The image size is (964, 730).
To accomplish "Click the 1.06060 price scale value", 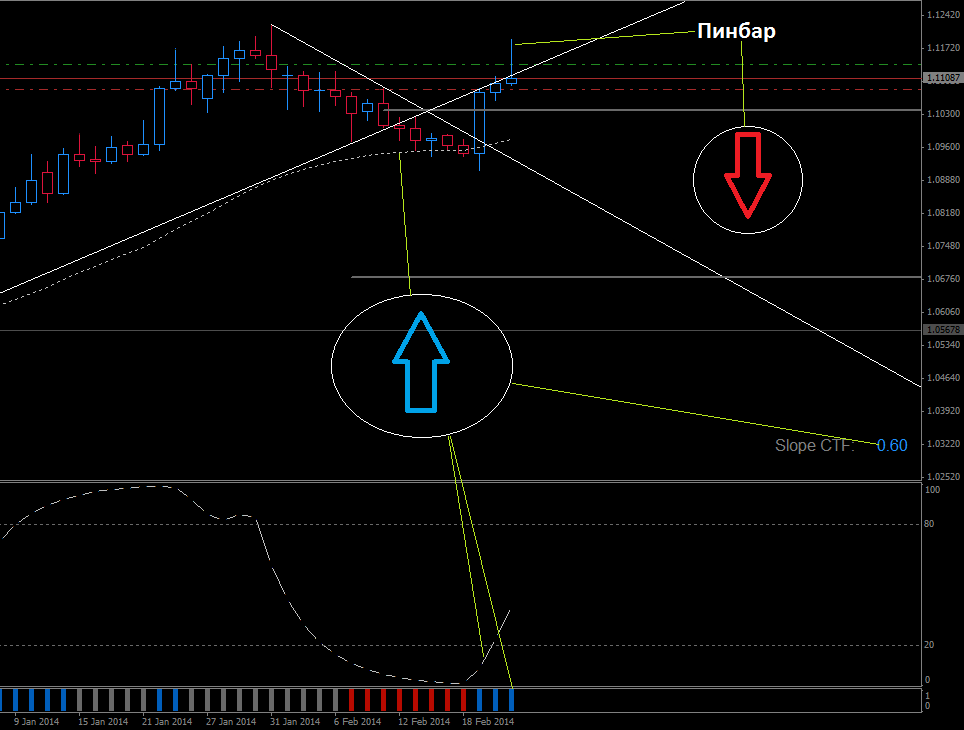I will 943,312.
